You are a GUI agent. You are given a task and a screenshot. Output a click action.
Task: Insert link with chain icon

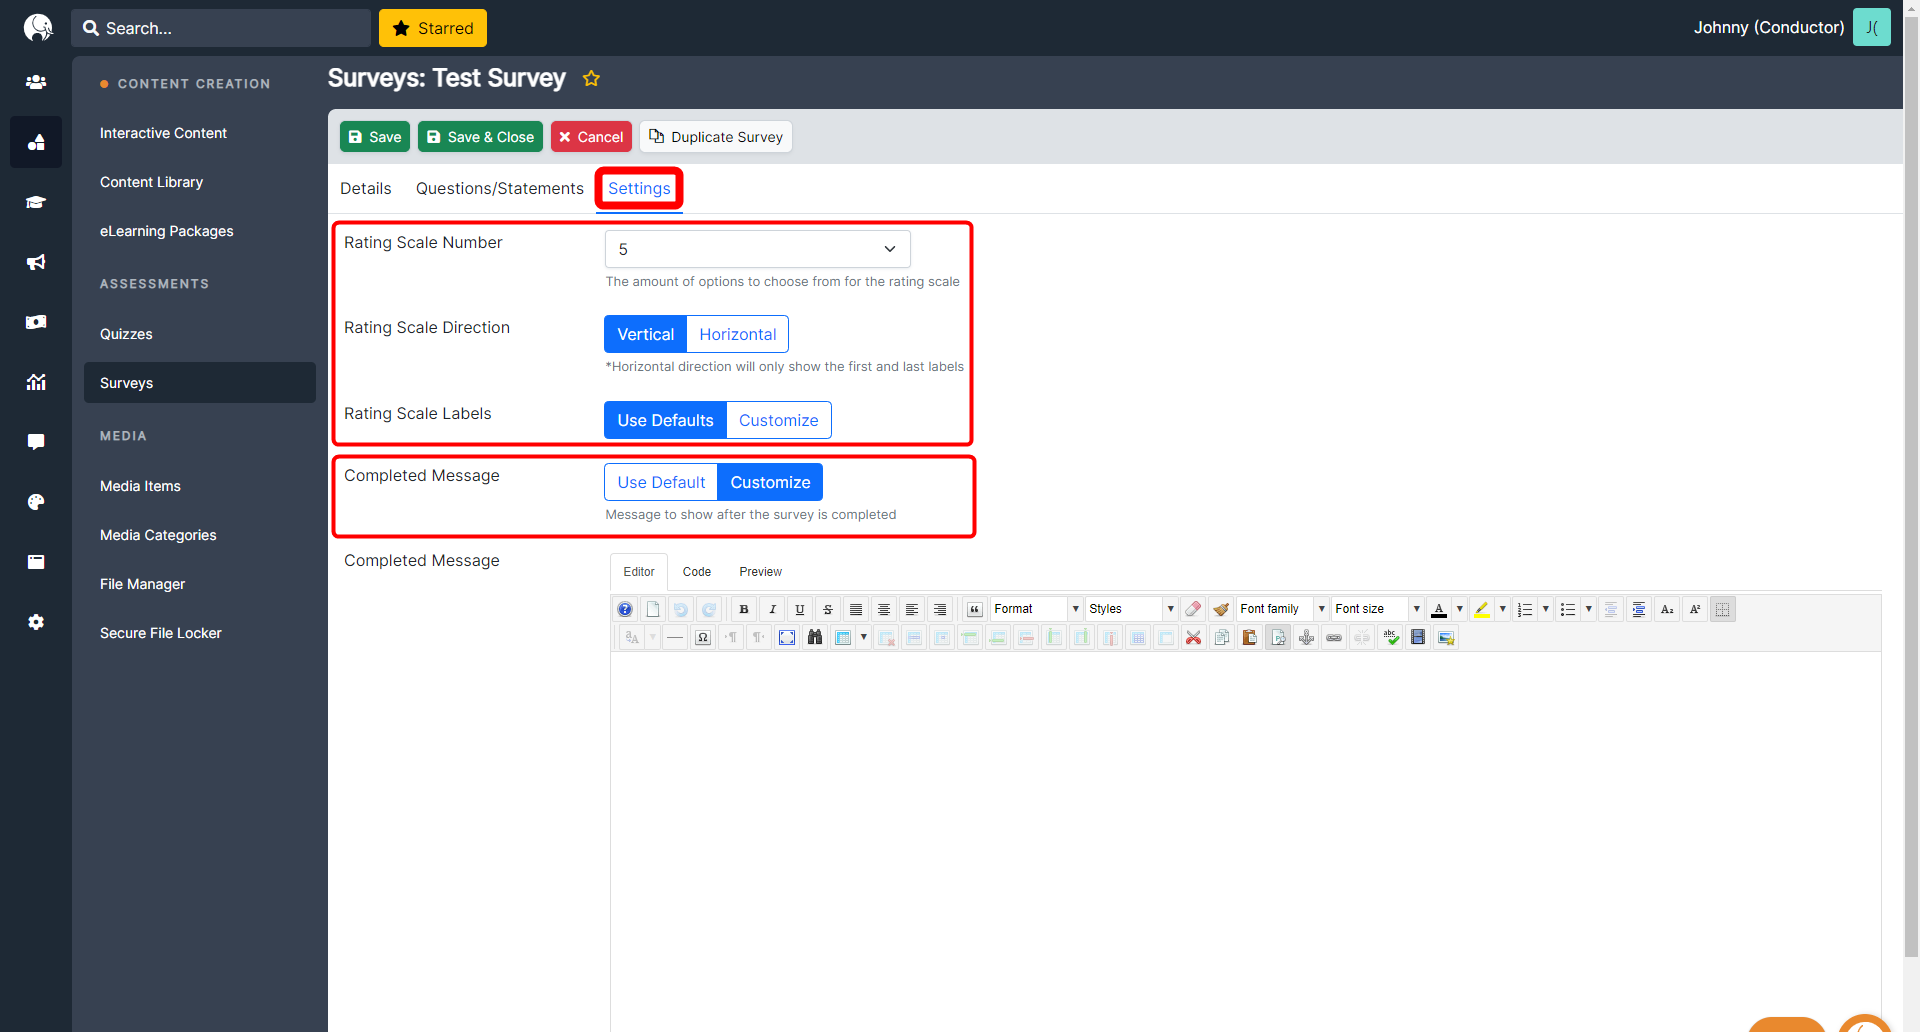tap(1334, 637)
